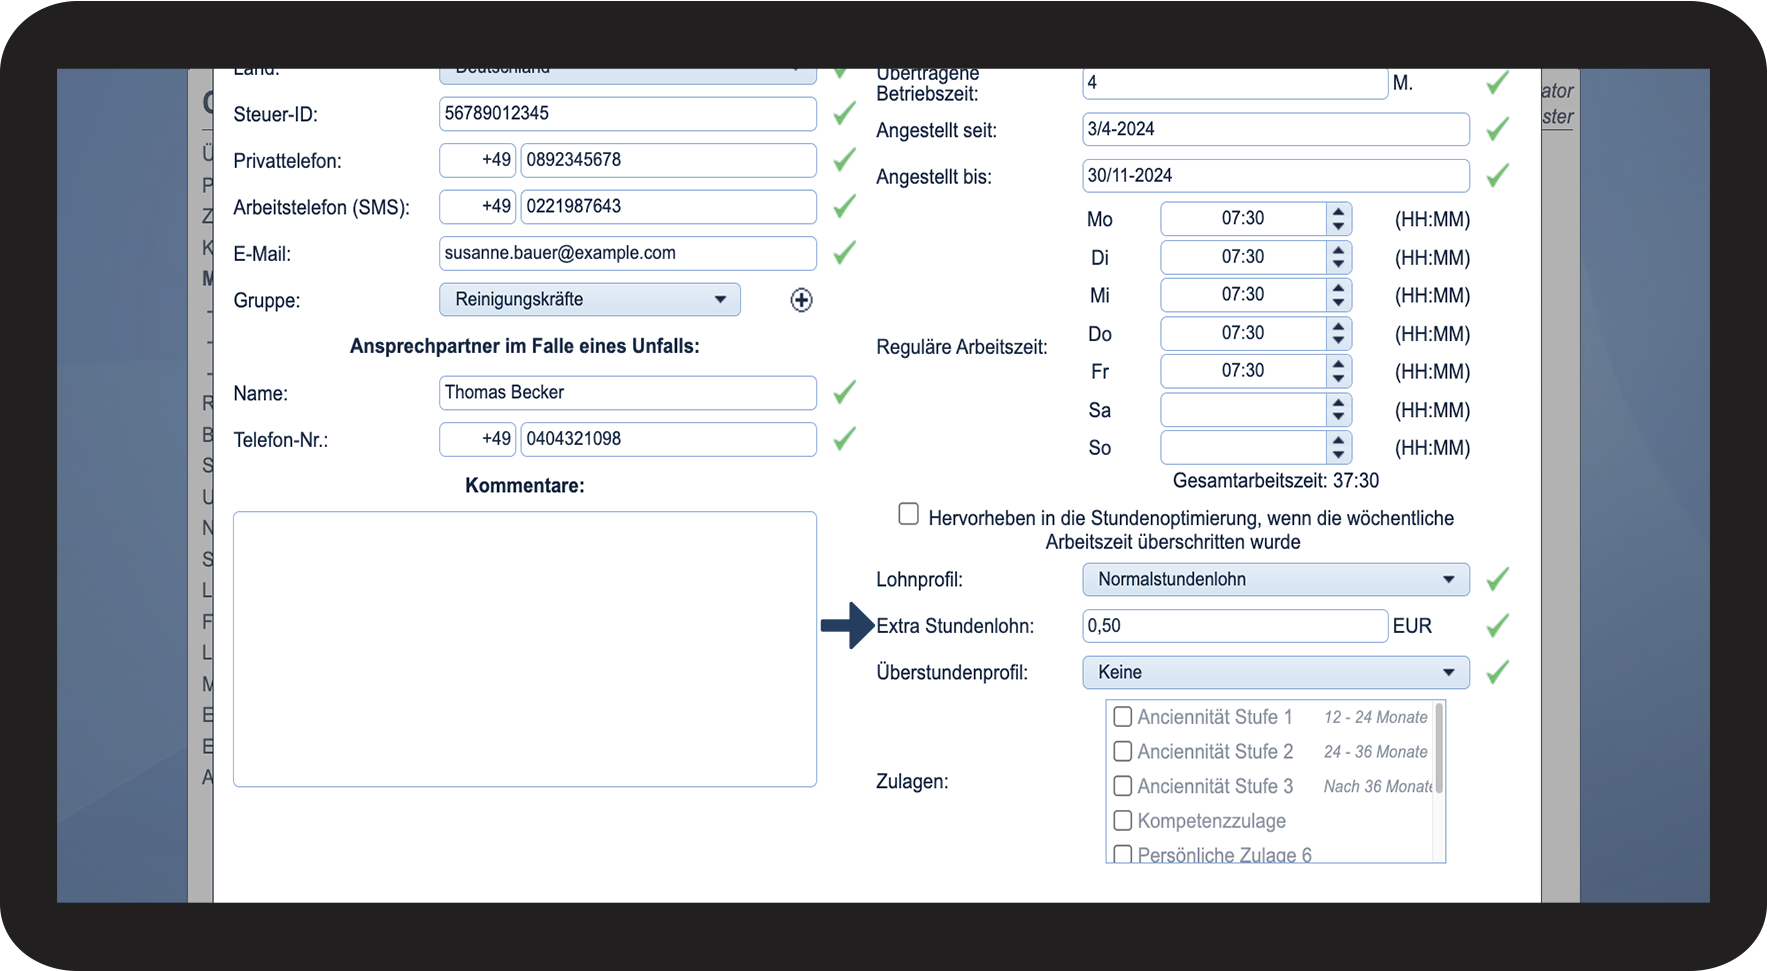Tick the Kompetenzzulage checkbox
Image resolution: width=1767 pixels, height=971 pixels.
click(1123, 821)
